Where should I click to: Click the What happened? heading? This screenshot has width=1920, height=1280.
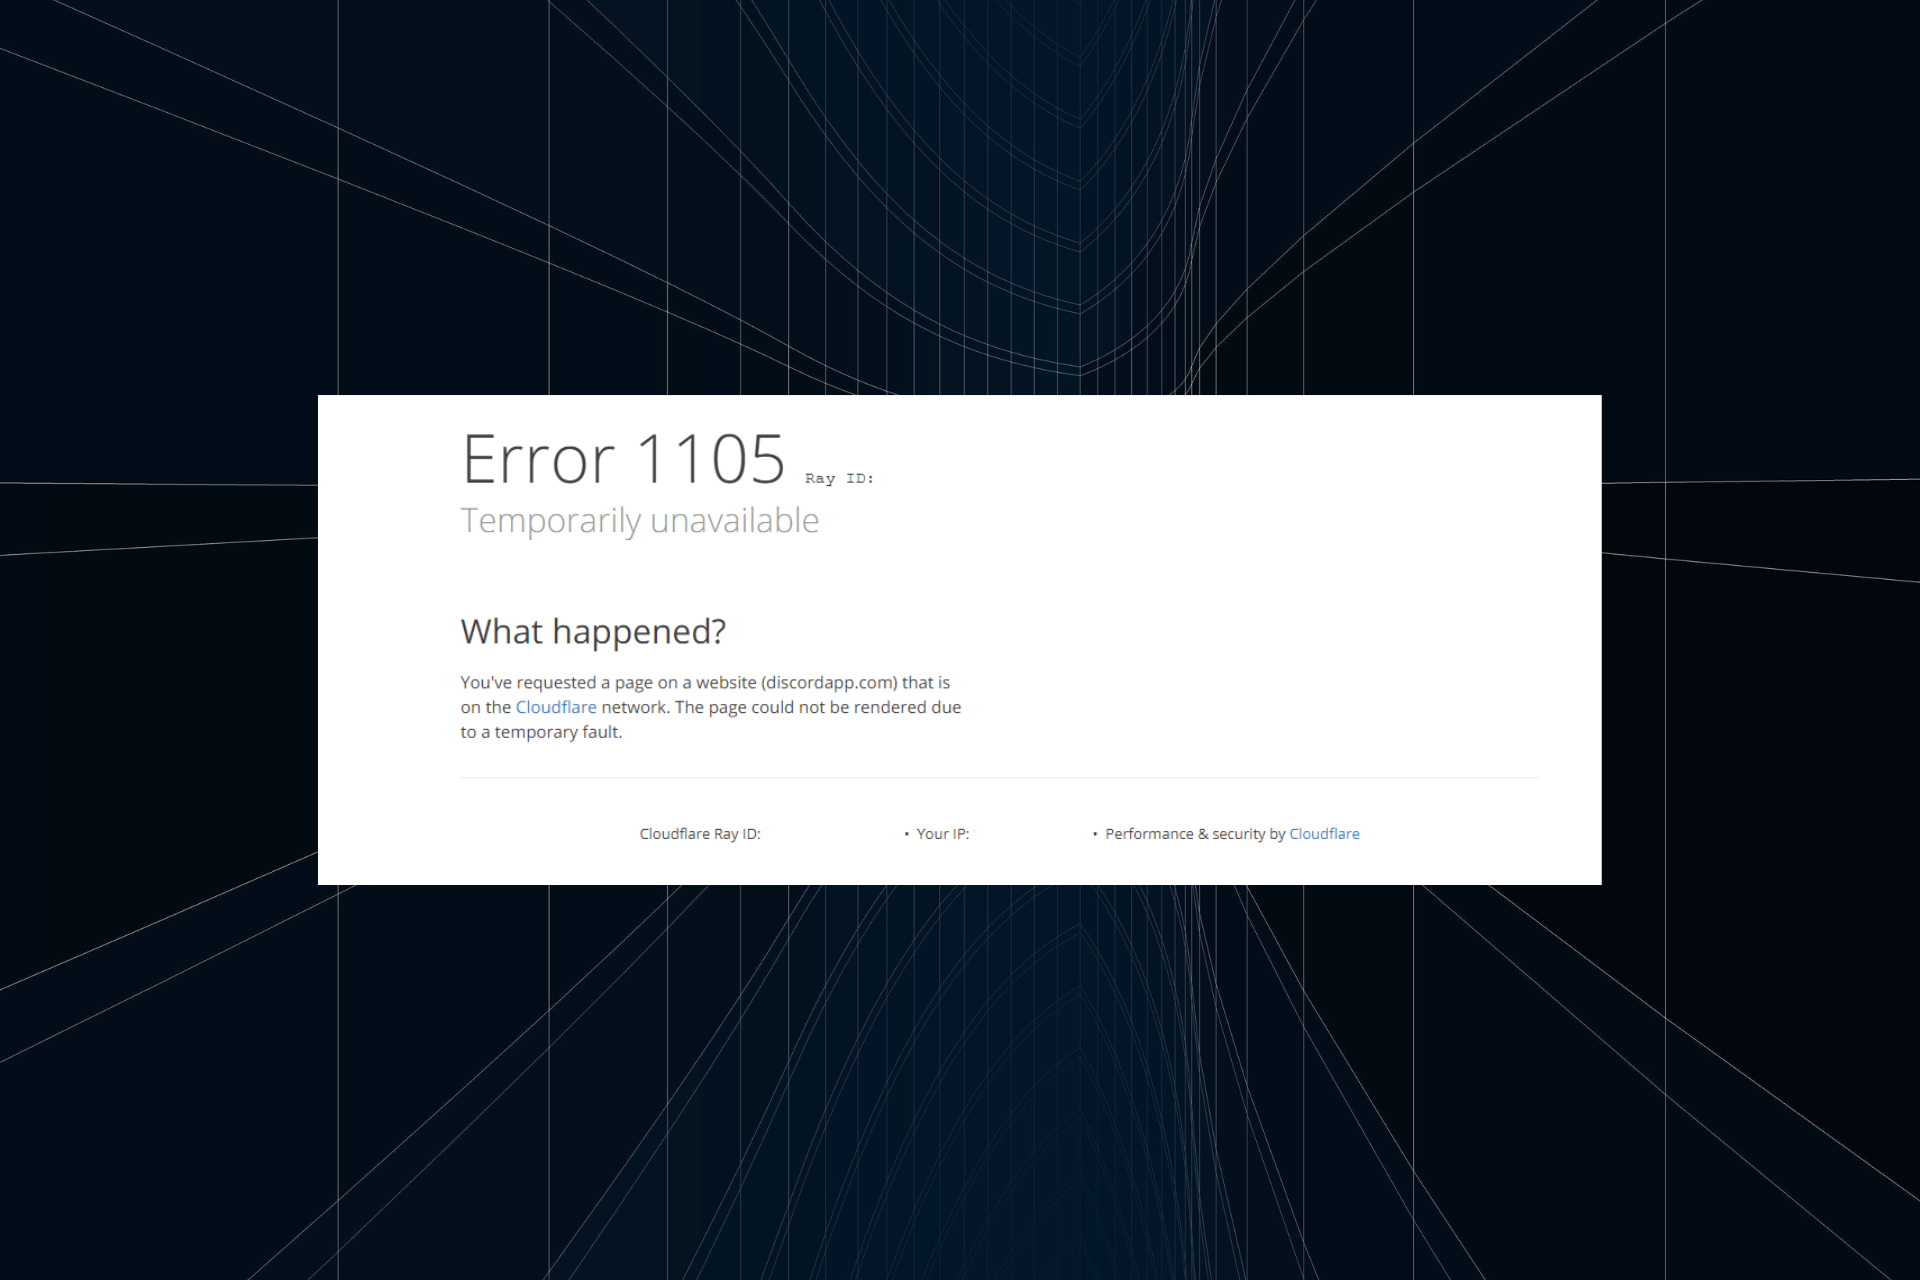(x=593, y=632)
